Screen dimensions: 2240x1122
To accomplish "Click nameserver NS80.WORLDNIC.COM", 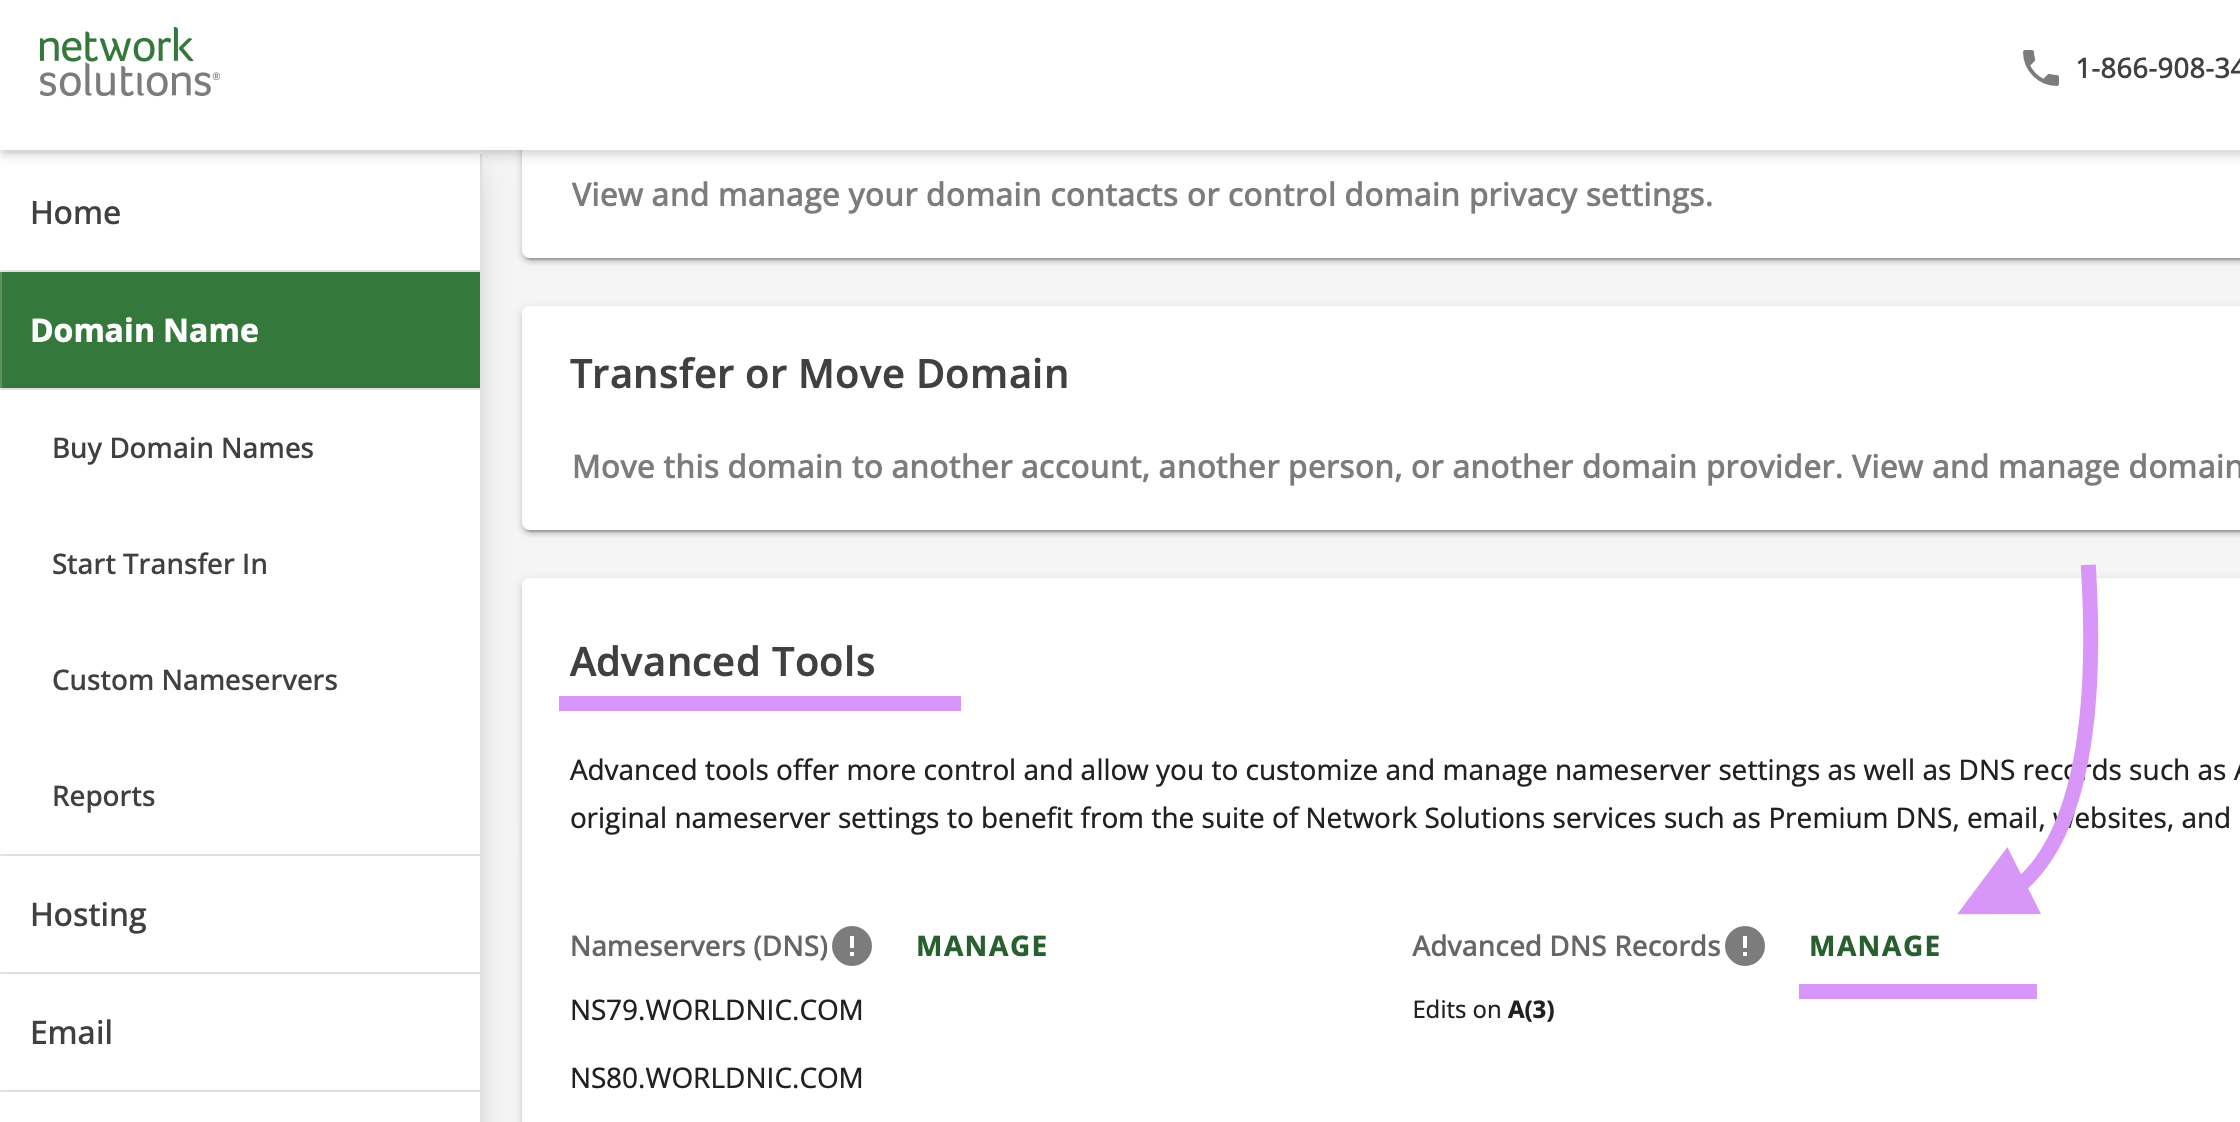I will [716, 1078].
